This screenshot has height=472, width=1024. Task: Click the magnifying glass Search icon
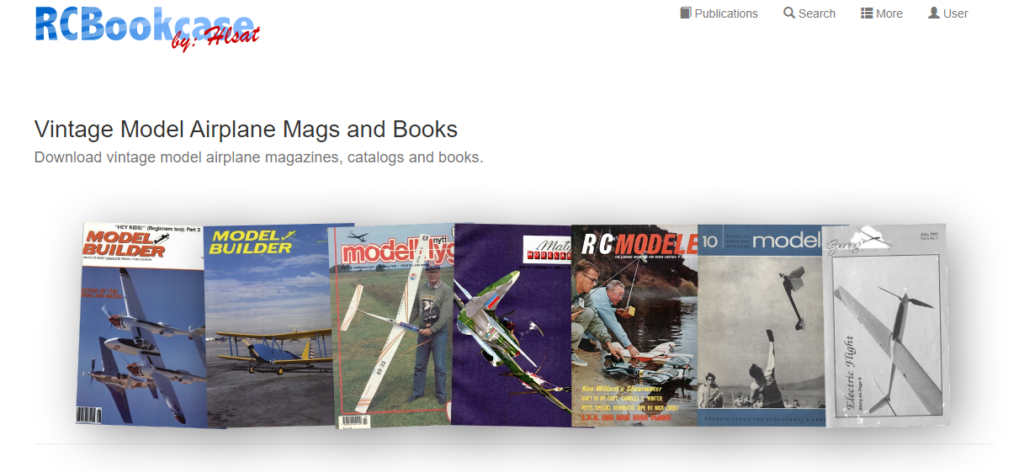pyautogui.click(x=789, y=13)
